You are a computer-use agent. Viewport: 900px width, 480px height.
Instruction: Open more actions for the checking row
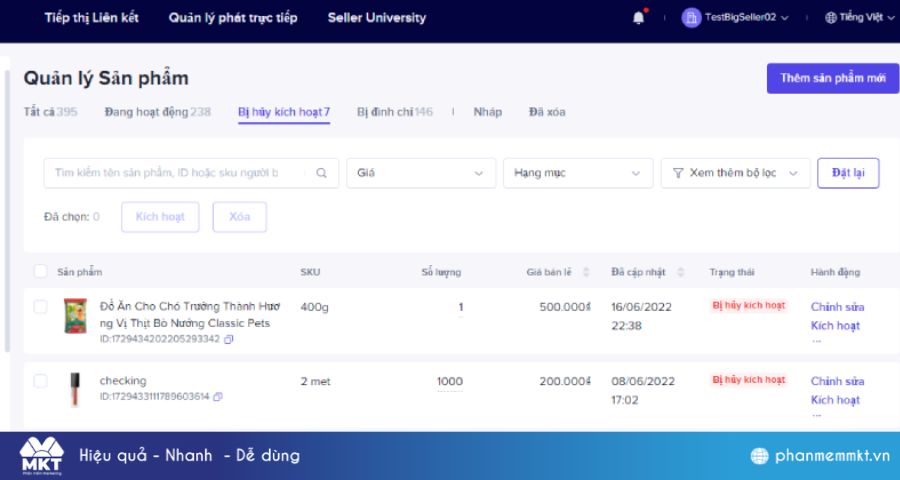click(817, 415)
